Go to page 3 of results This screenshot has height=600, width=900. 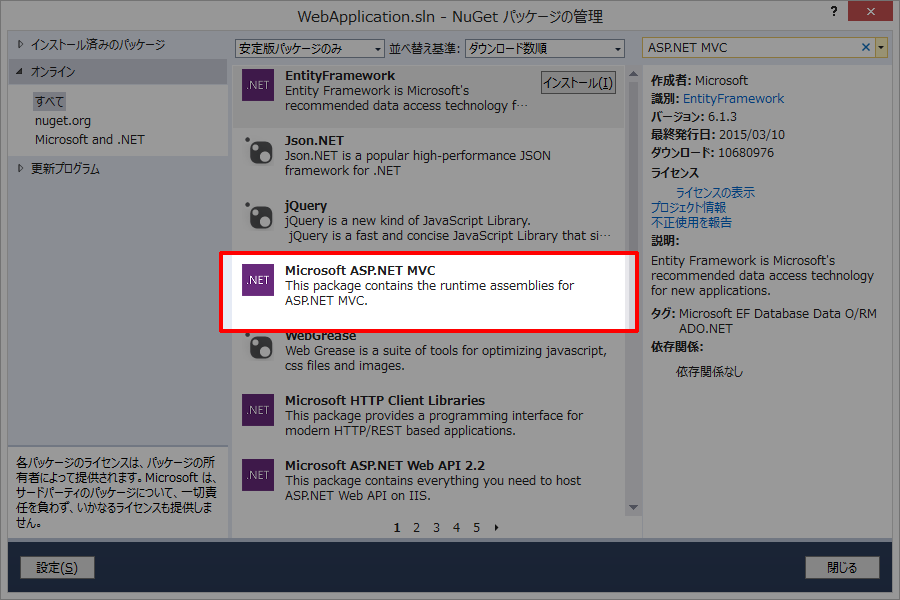click(x=436, y=528)
